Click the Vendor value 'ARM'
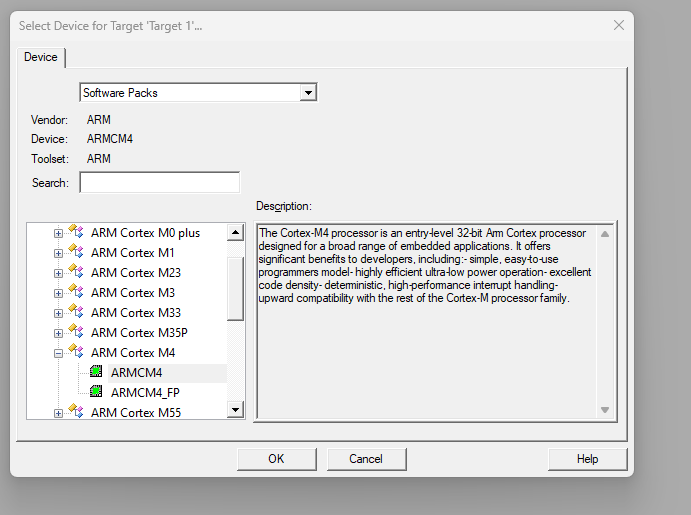 point(99,120)
